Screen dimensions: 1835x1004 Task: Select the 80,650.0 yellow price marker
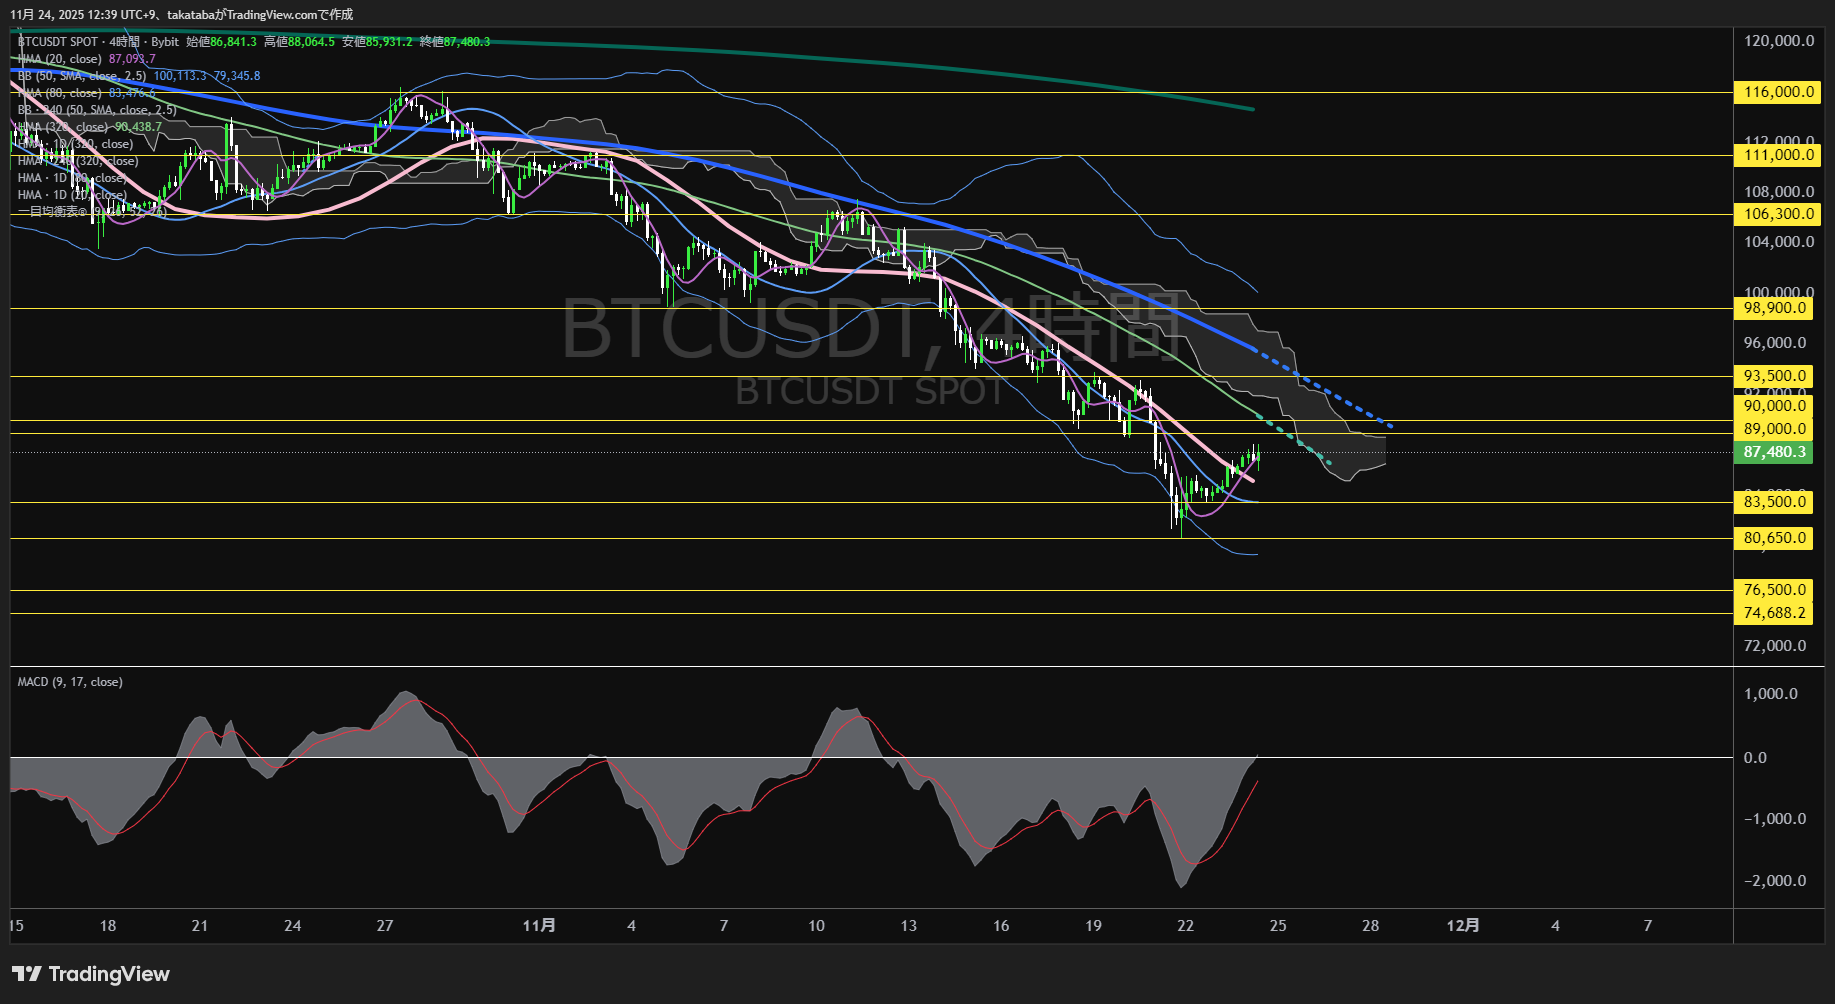[1774, 538]
